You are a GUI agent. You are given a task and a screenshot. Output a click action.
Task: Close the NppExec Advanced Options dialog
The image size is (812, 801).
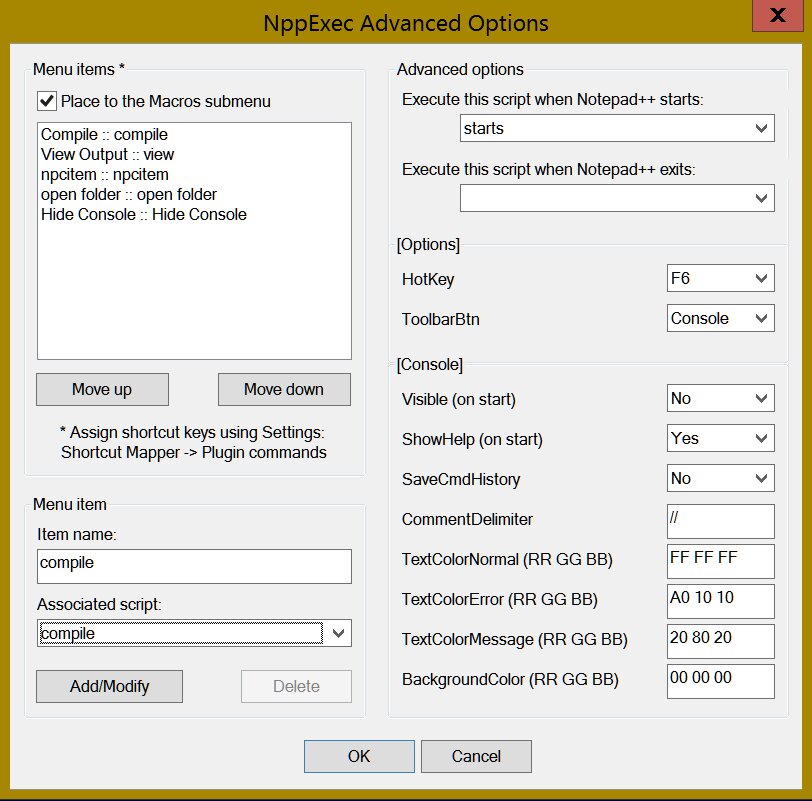pyautogui.click(x=777, y=16)
